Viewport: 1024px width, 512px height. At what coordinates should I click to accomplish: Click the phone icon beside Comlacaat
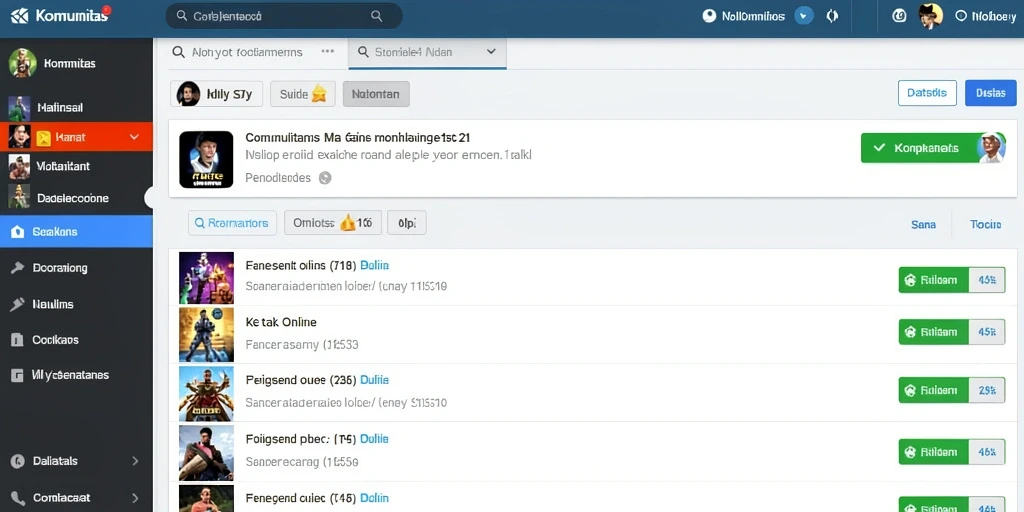pyautogui.click(x=18, y=498)
